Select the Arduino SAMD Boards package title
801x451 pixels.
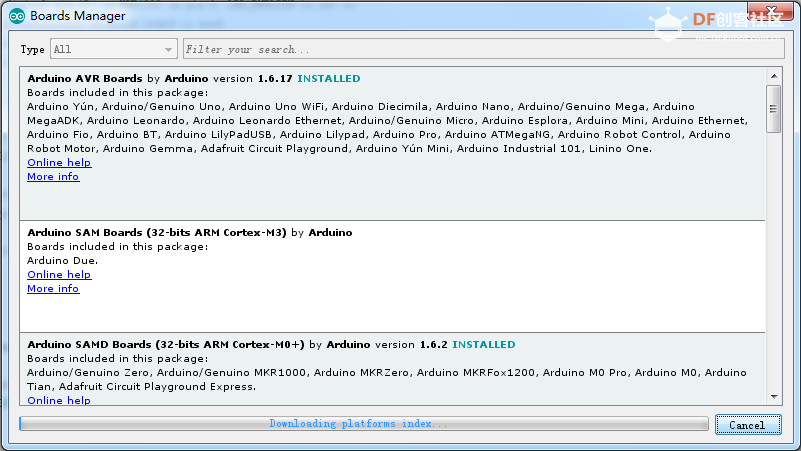click(x=166, y=345)
